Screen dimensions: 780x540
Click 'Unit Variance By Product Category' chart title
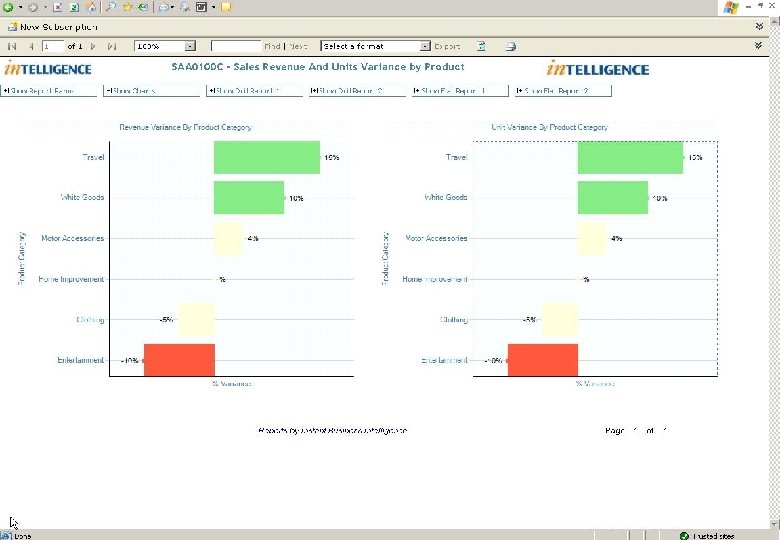click(549, 127)
